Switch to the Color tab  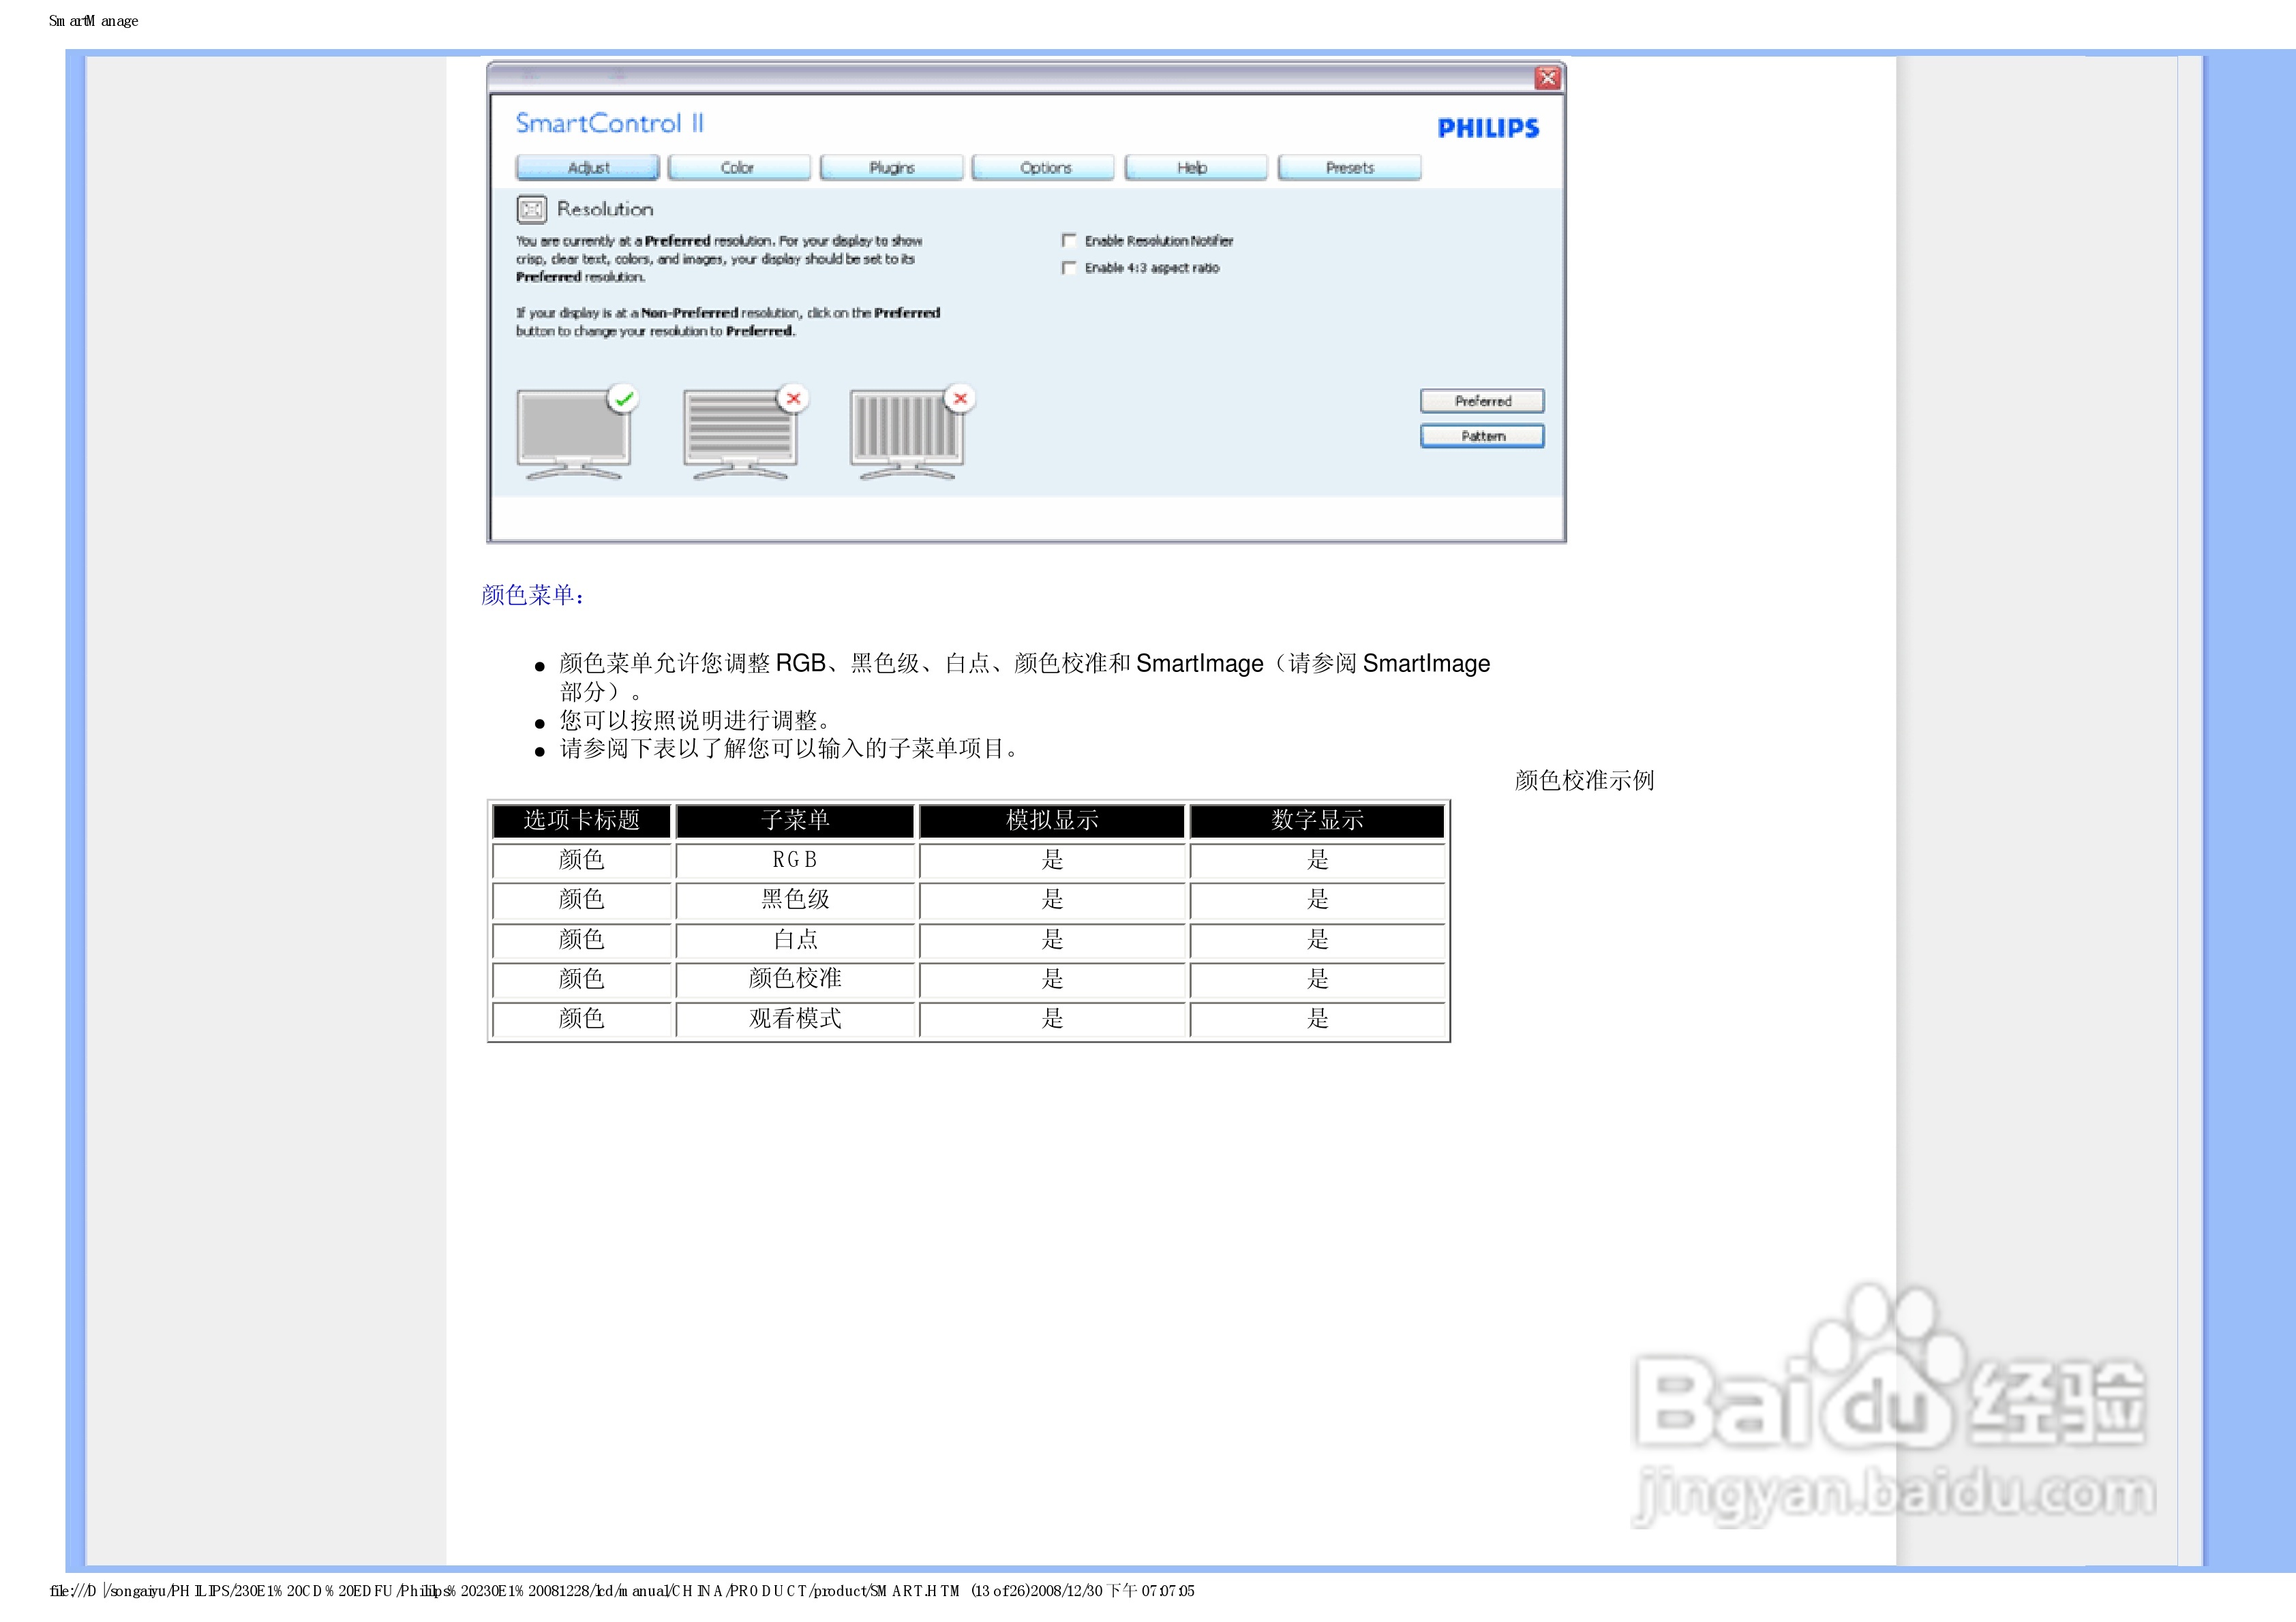click(738, 168)
